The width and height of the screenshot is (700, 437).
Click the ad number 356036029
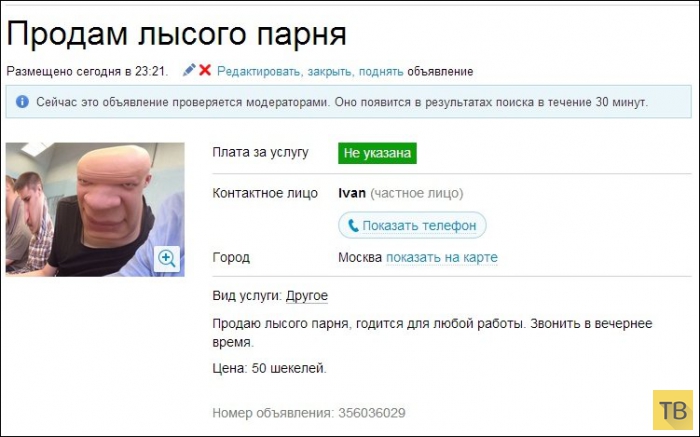[371, 413]
